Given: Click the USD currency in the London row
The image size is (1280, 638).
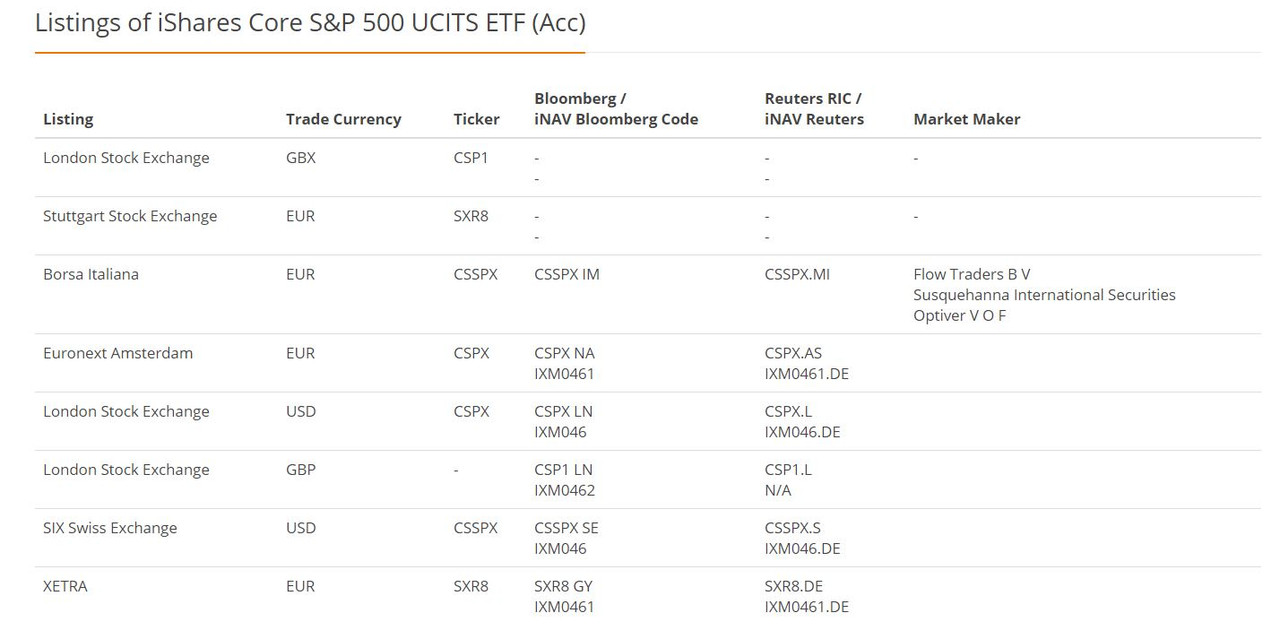Looking at the screenshot, I should (x=301, y=411).
